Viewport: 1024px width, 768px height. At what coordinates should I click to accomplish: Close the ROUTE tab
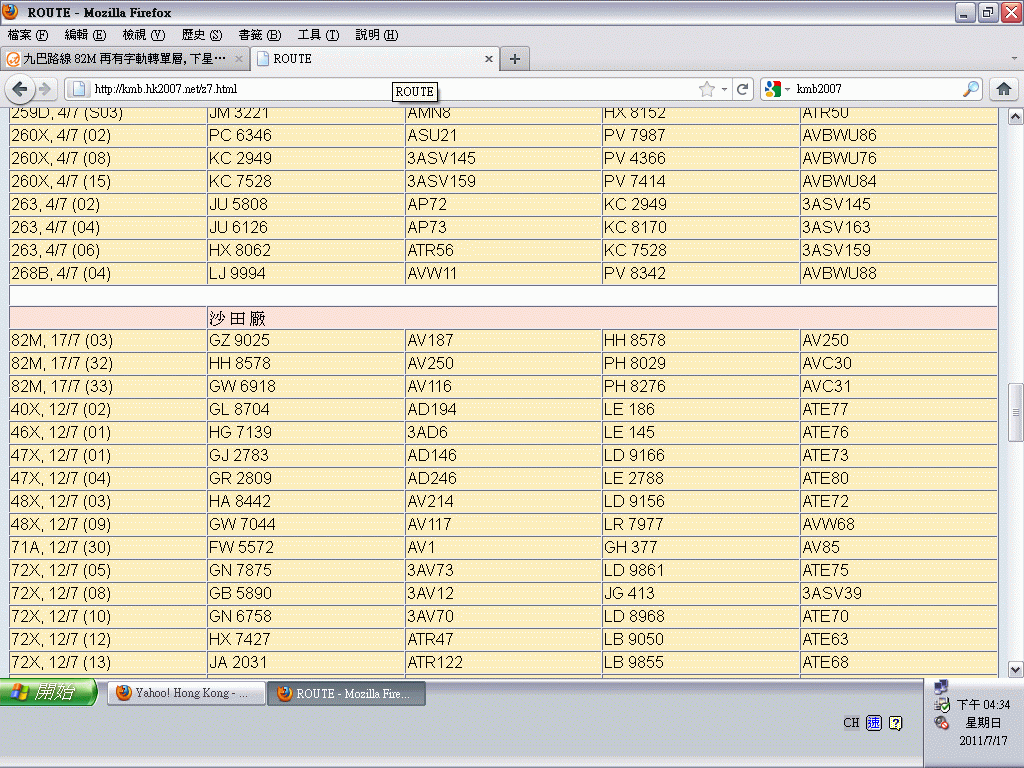(x=489, y=59)
